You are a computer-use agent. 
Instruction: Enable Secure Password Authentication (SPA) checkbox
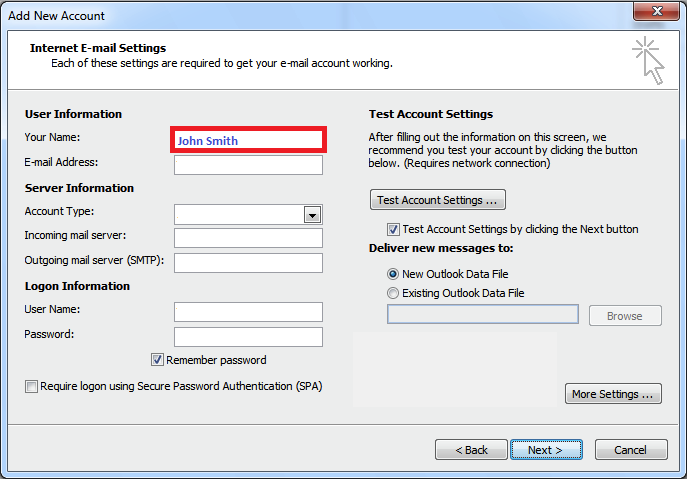(31, 386)
